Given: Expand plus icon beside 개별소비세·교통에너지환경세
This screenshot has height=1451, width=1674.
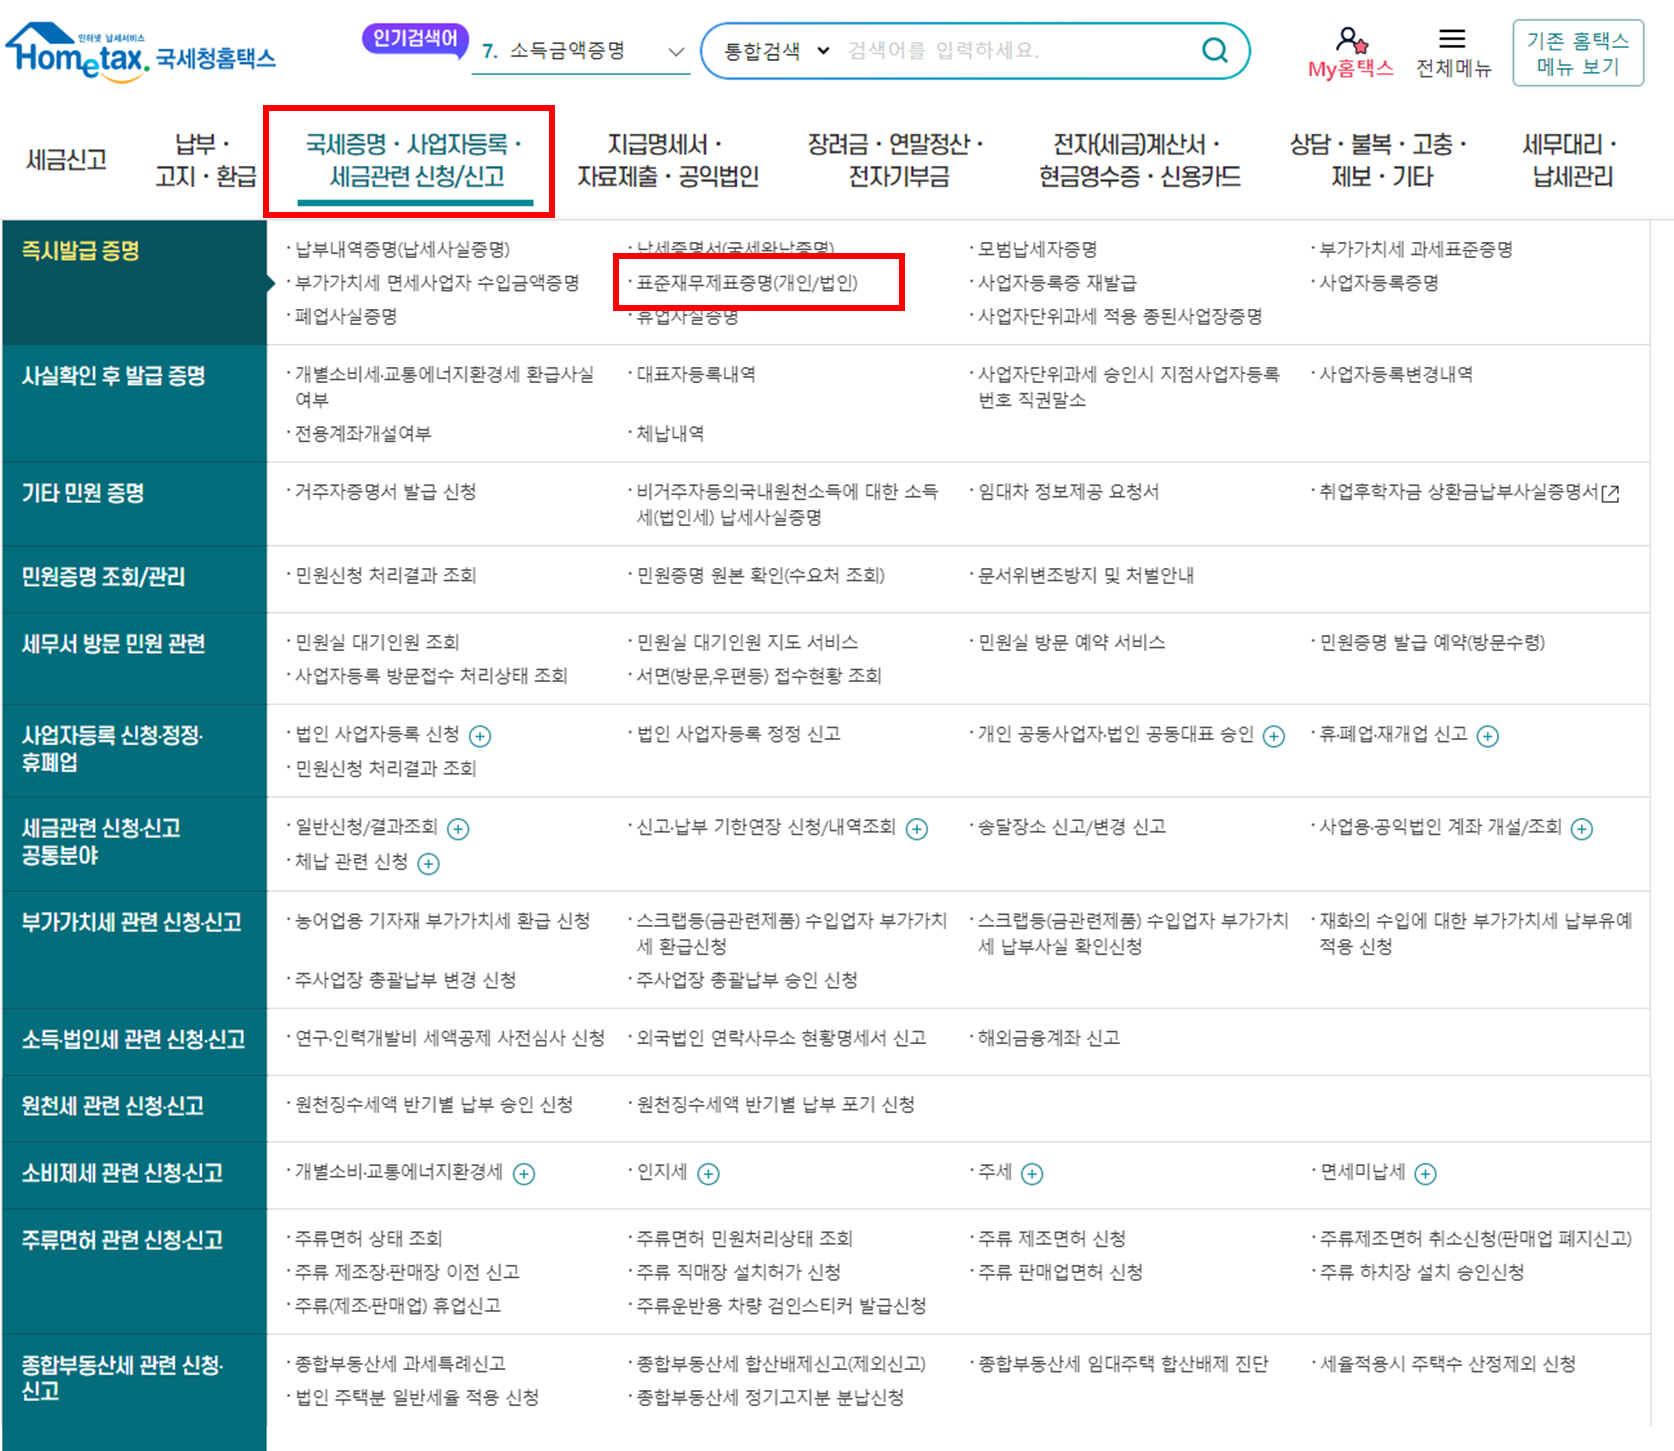Looking at the screenshot, I should point(524,1173).
